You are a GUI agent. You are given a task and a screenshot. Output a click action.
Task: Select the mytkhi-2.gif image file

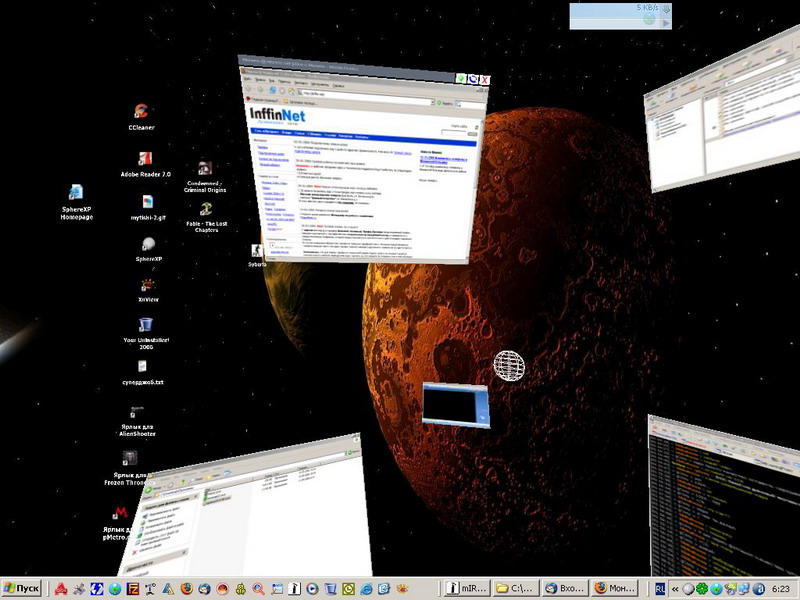(x=147, y=202)
